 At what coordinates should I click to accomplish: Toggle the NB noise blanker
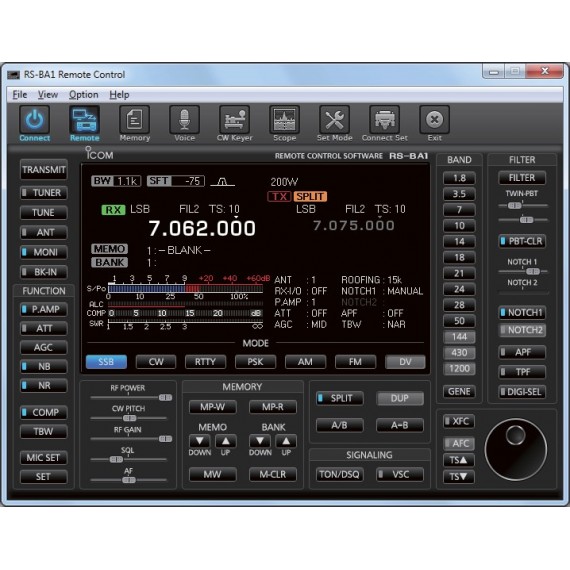tap(44, 366)
